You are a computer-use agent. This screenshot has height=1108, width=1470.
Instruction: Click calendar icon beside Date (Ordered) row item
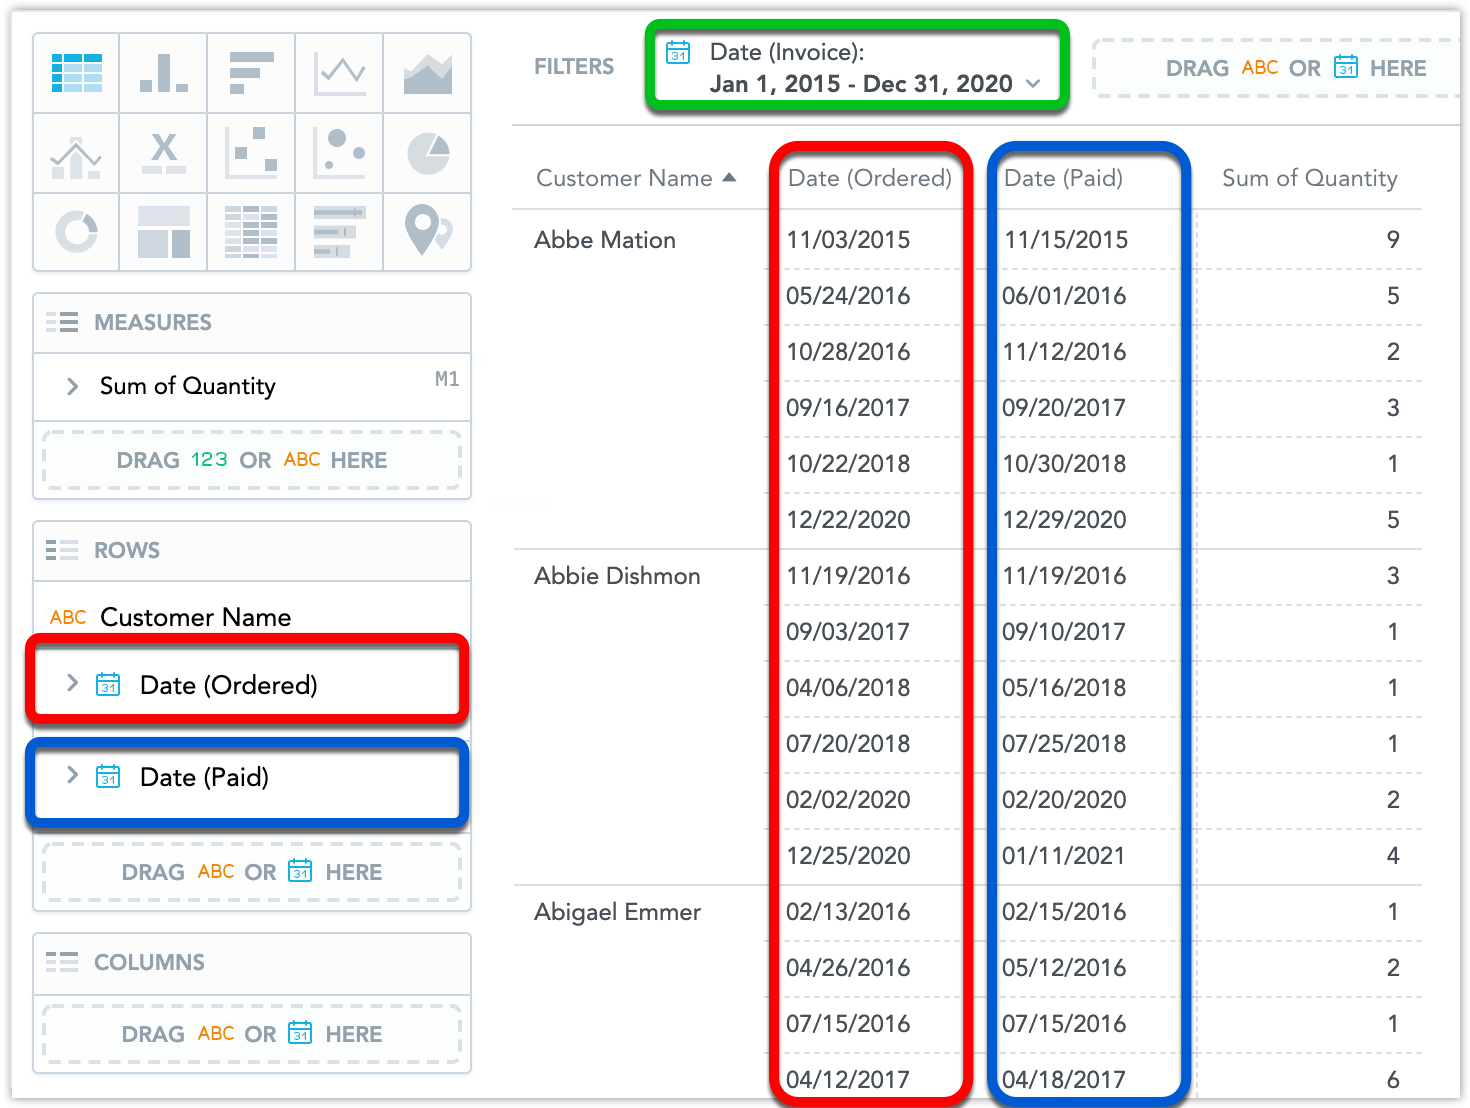pos(108,684)
